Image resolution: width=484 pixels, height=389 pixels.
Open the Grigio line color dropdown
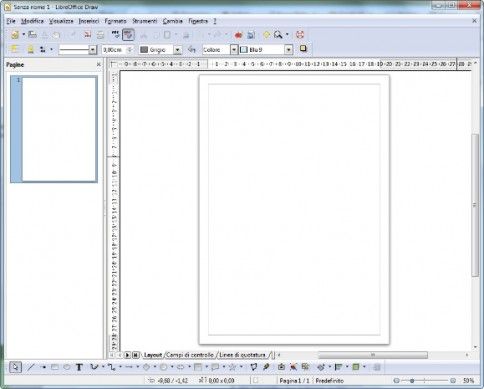pyautogui.click(x=178, y=50)
